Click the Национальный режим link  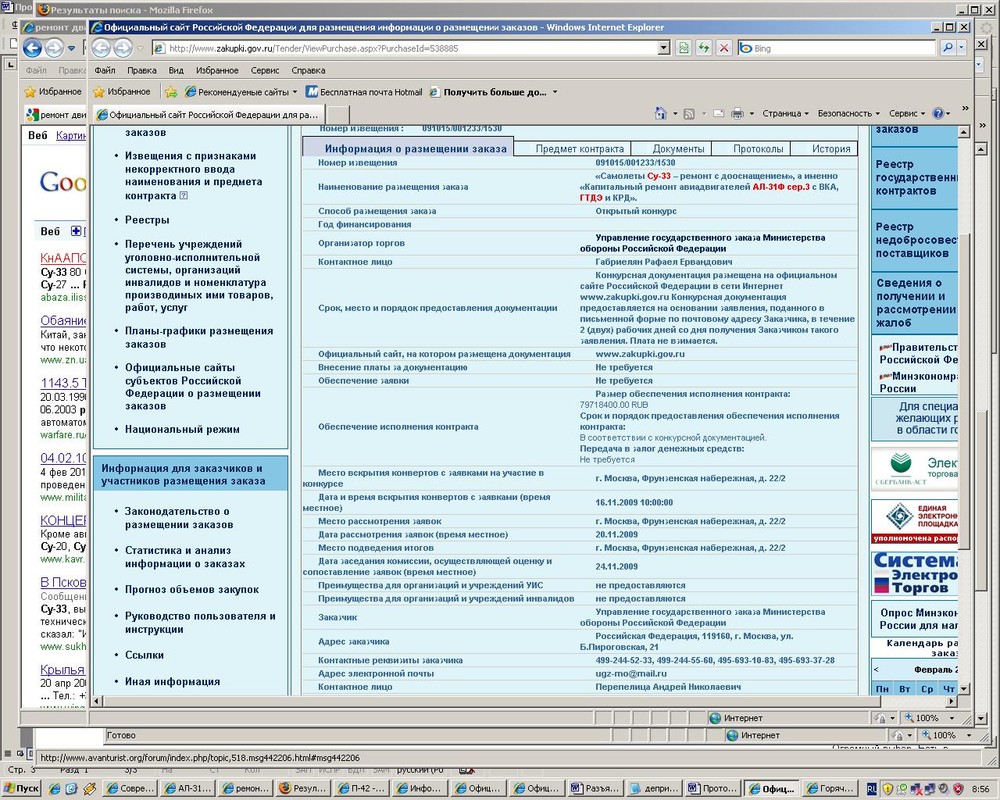[x=182, y=429]
